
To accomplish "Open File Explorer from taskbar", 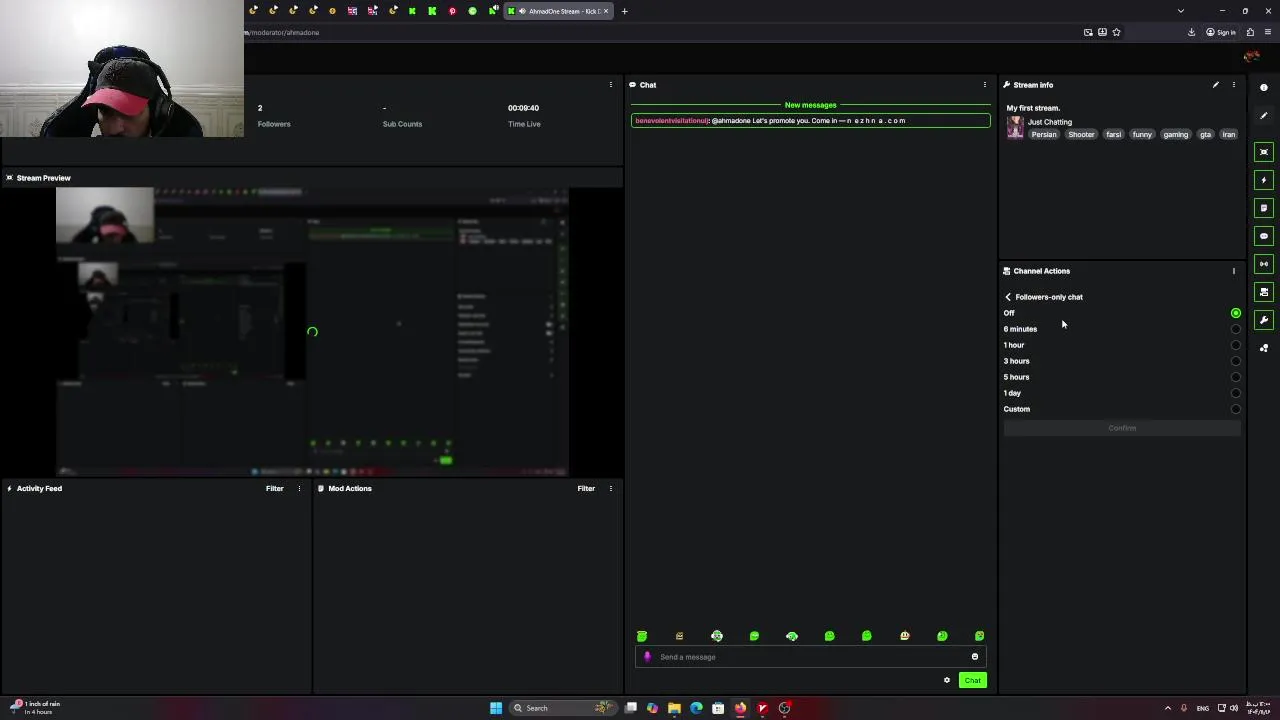I will tap(674, 708).
